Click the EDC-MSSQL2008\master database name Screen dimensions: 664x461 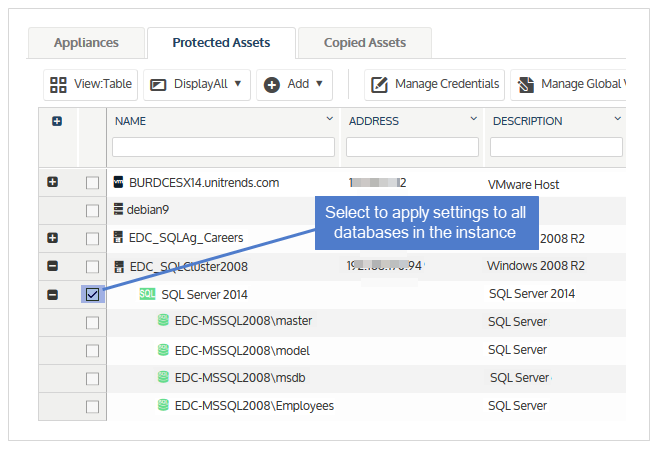coord(243,321)
